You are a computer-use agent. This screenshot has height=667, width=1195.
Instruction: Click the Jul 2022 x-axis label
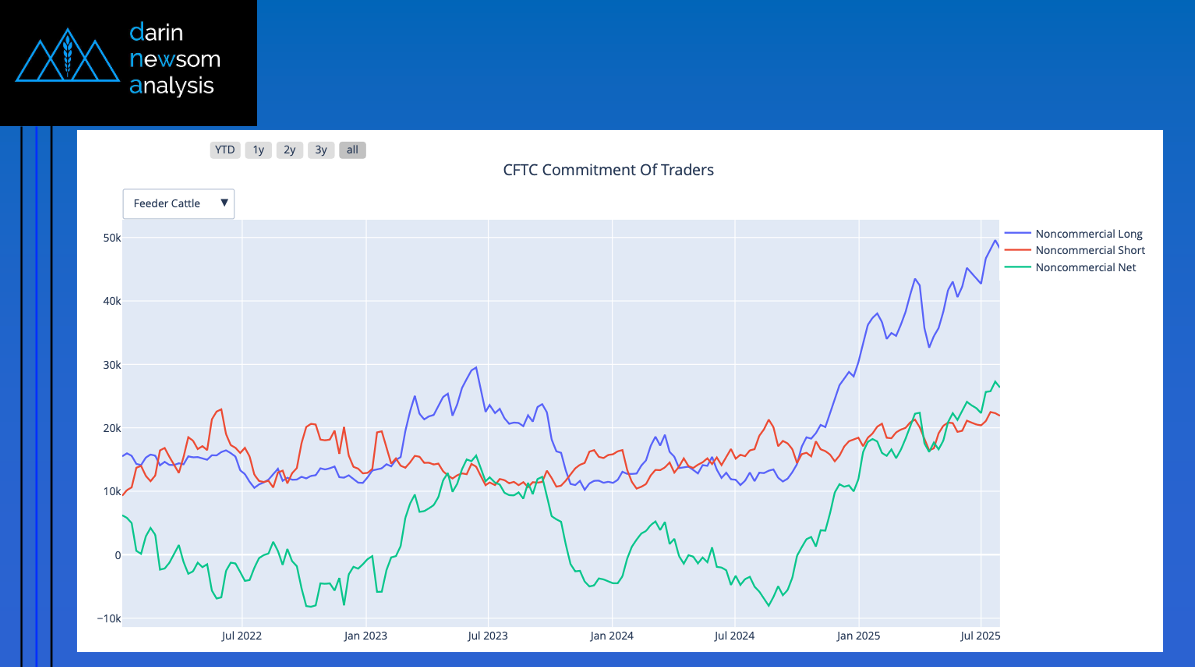coord(241,635)
